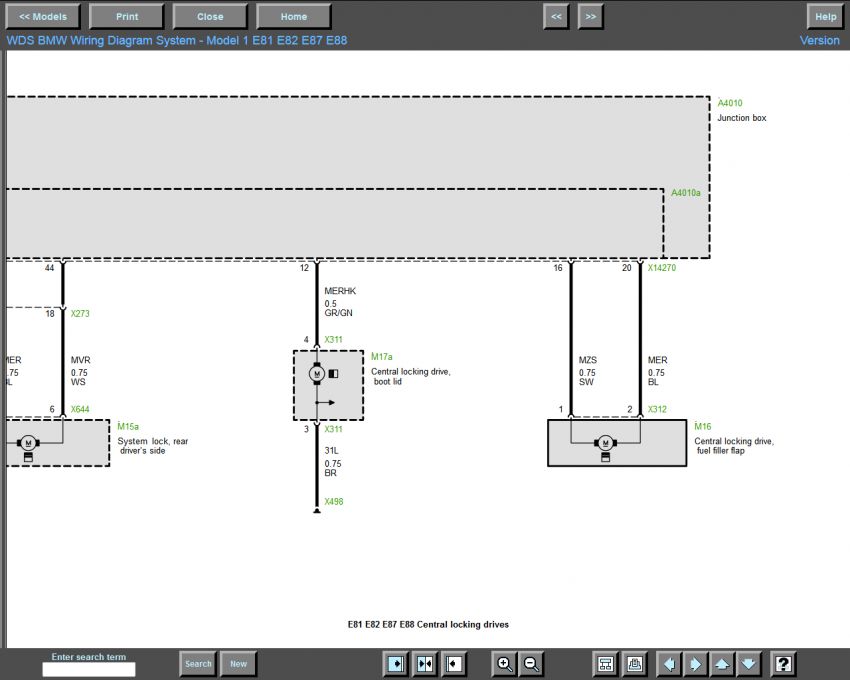
Task: Open the X312 connector link
Action: pyautogui.click(x=658, y=409)
